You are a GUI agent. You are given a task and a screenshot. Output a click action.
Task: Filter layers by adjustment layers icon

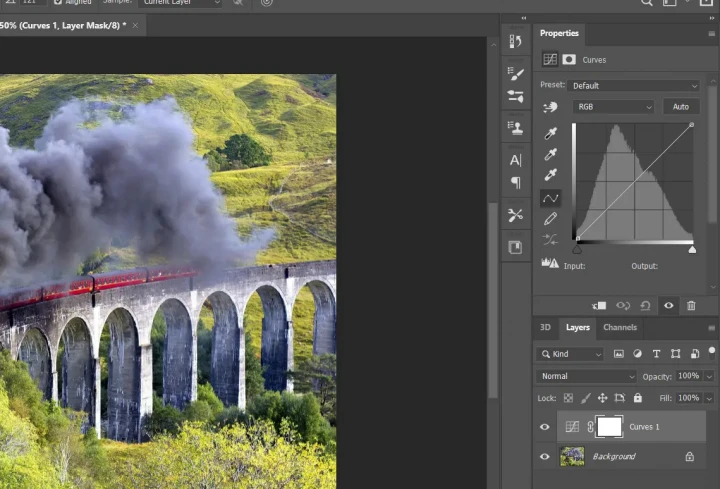(x=637, y=354)
